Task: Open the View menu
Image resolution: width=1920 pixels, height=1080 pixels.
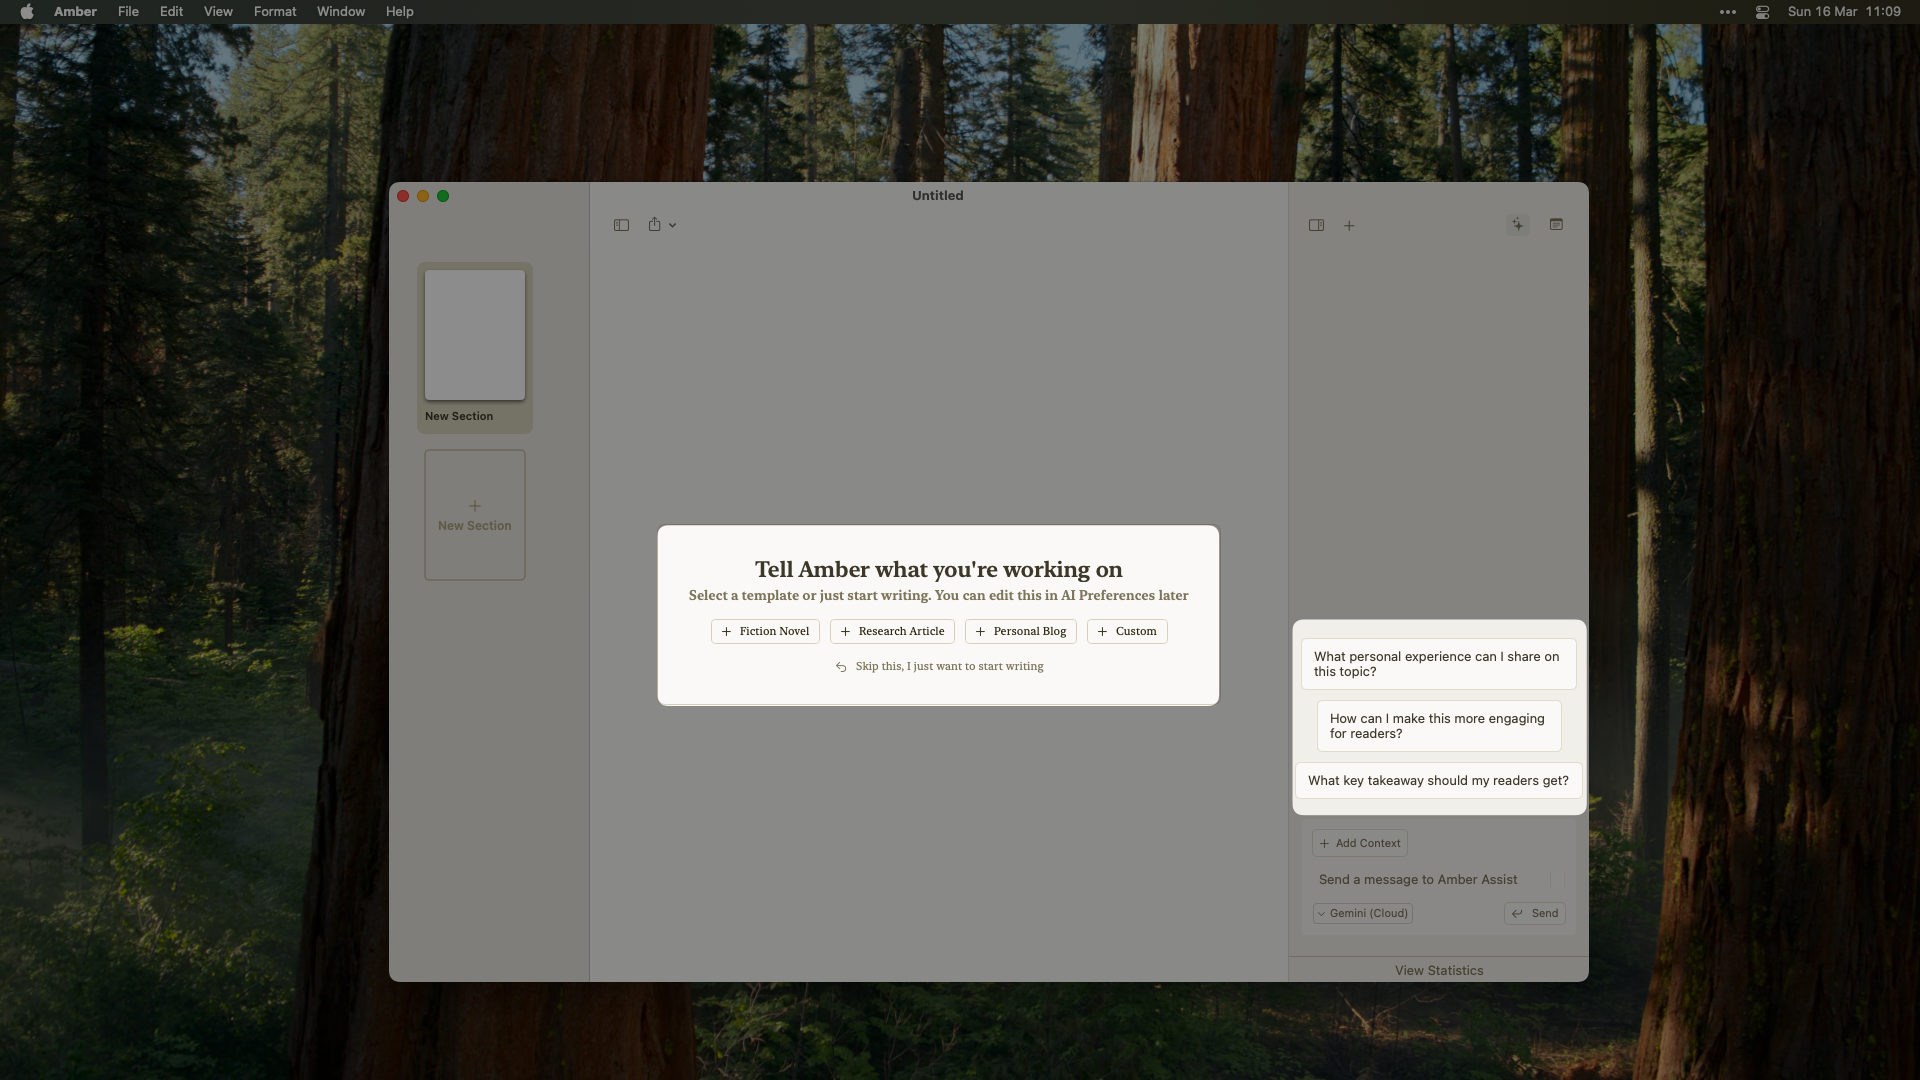Action: [217, 12]
